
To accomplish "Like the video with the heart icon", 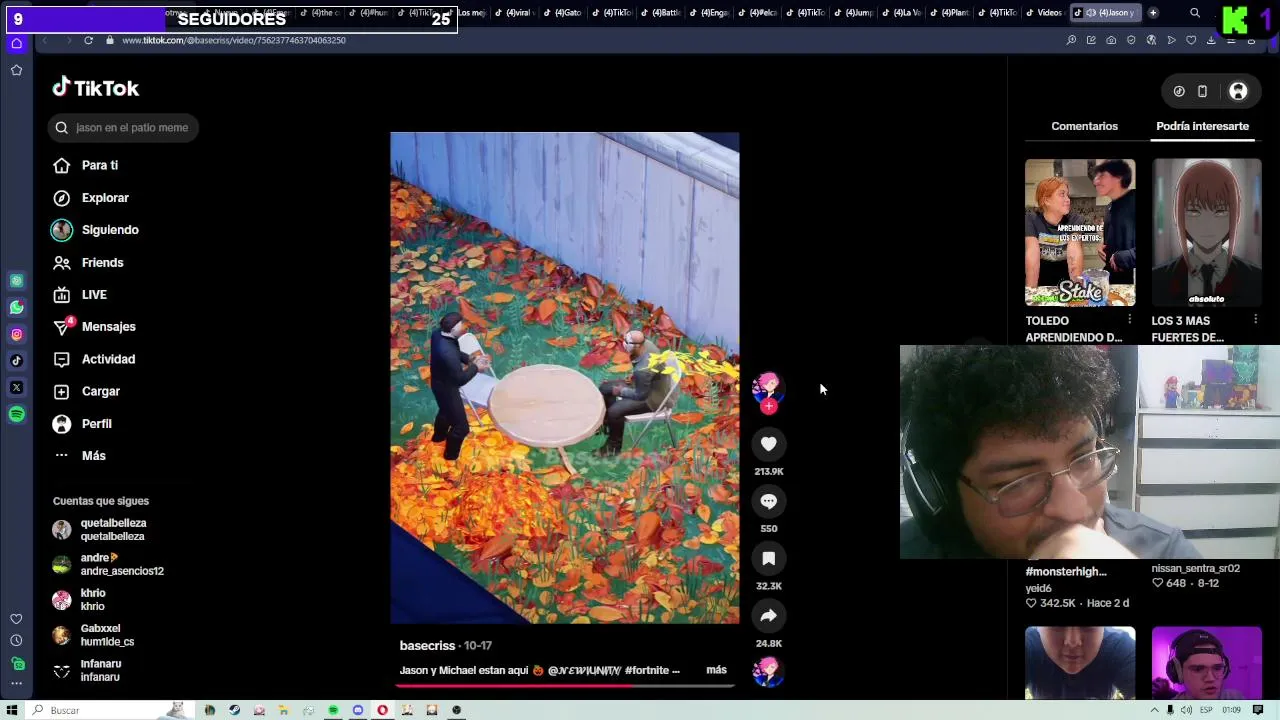I will coord(768,444).
